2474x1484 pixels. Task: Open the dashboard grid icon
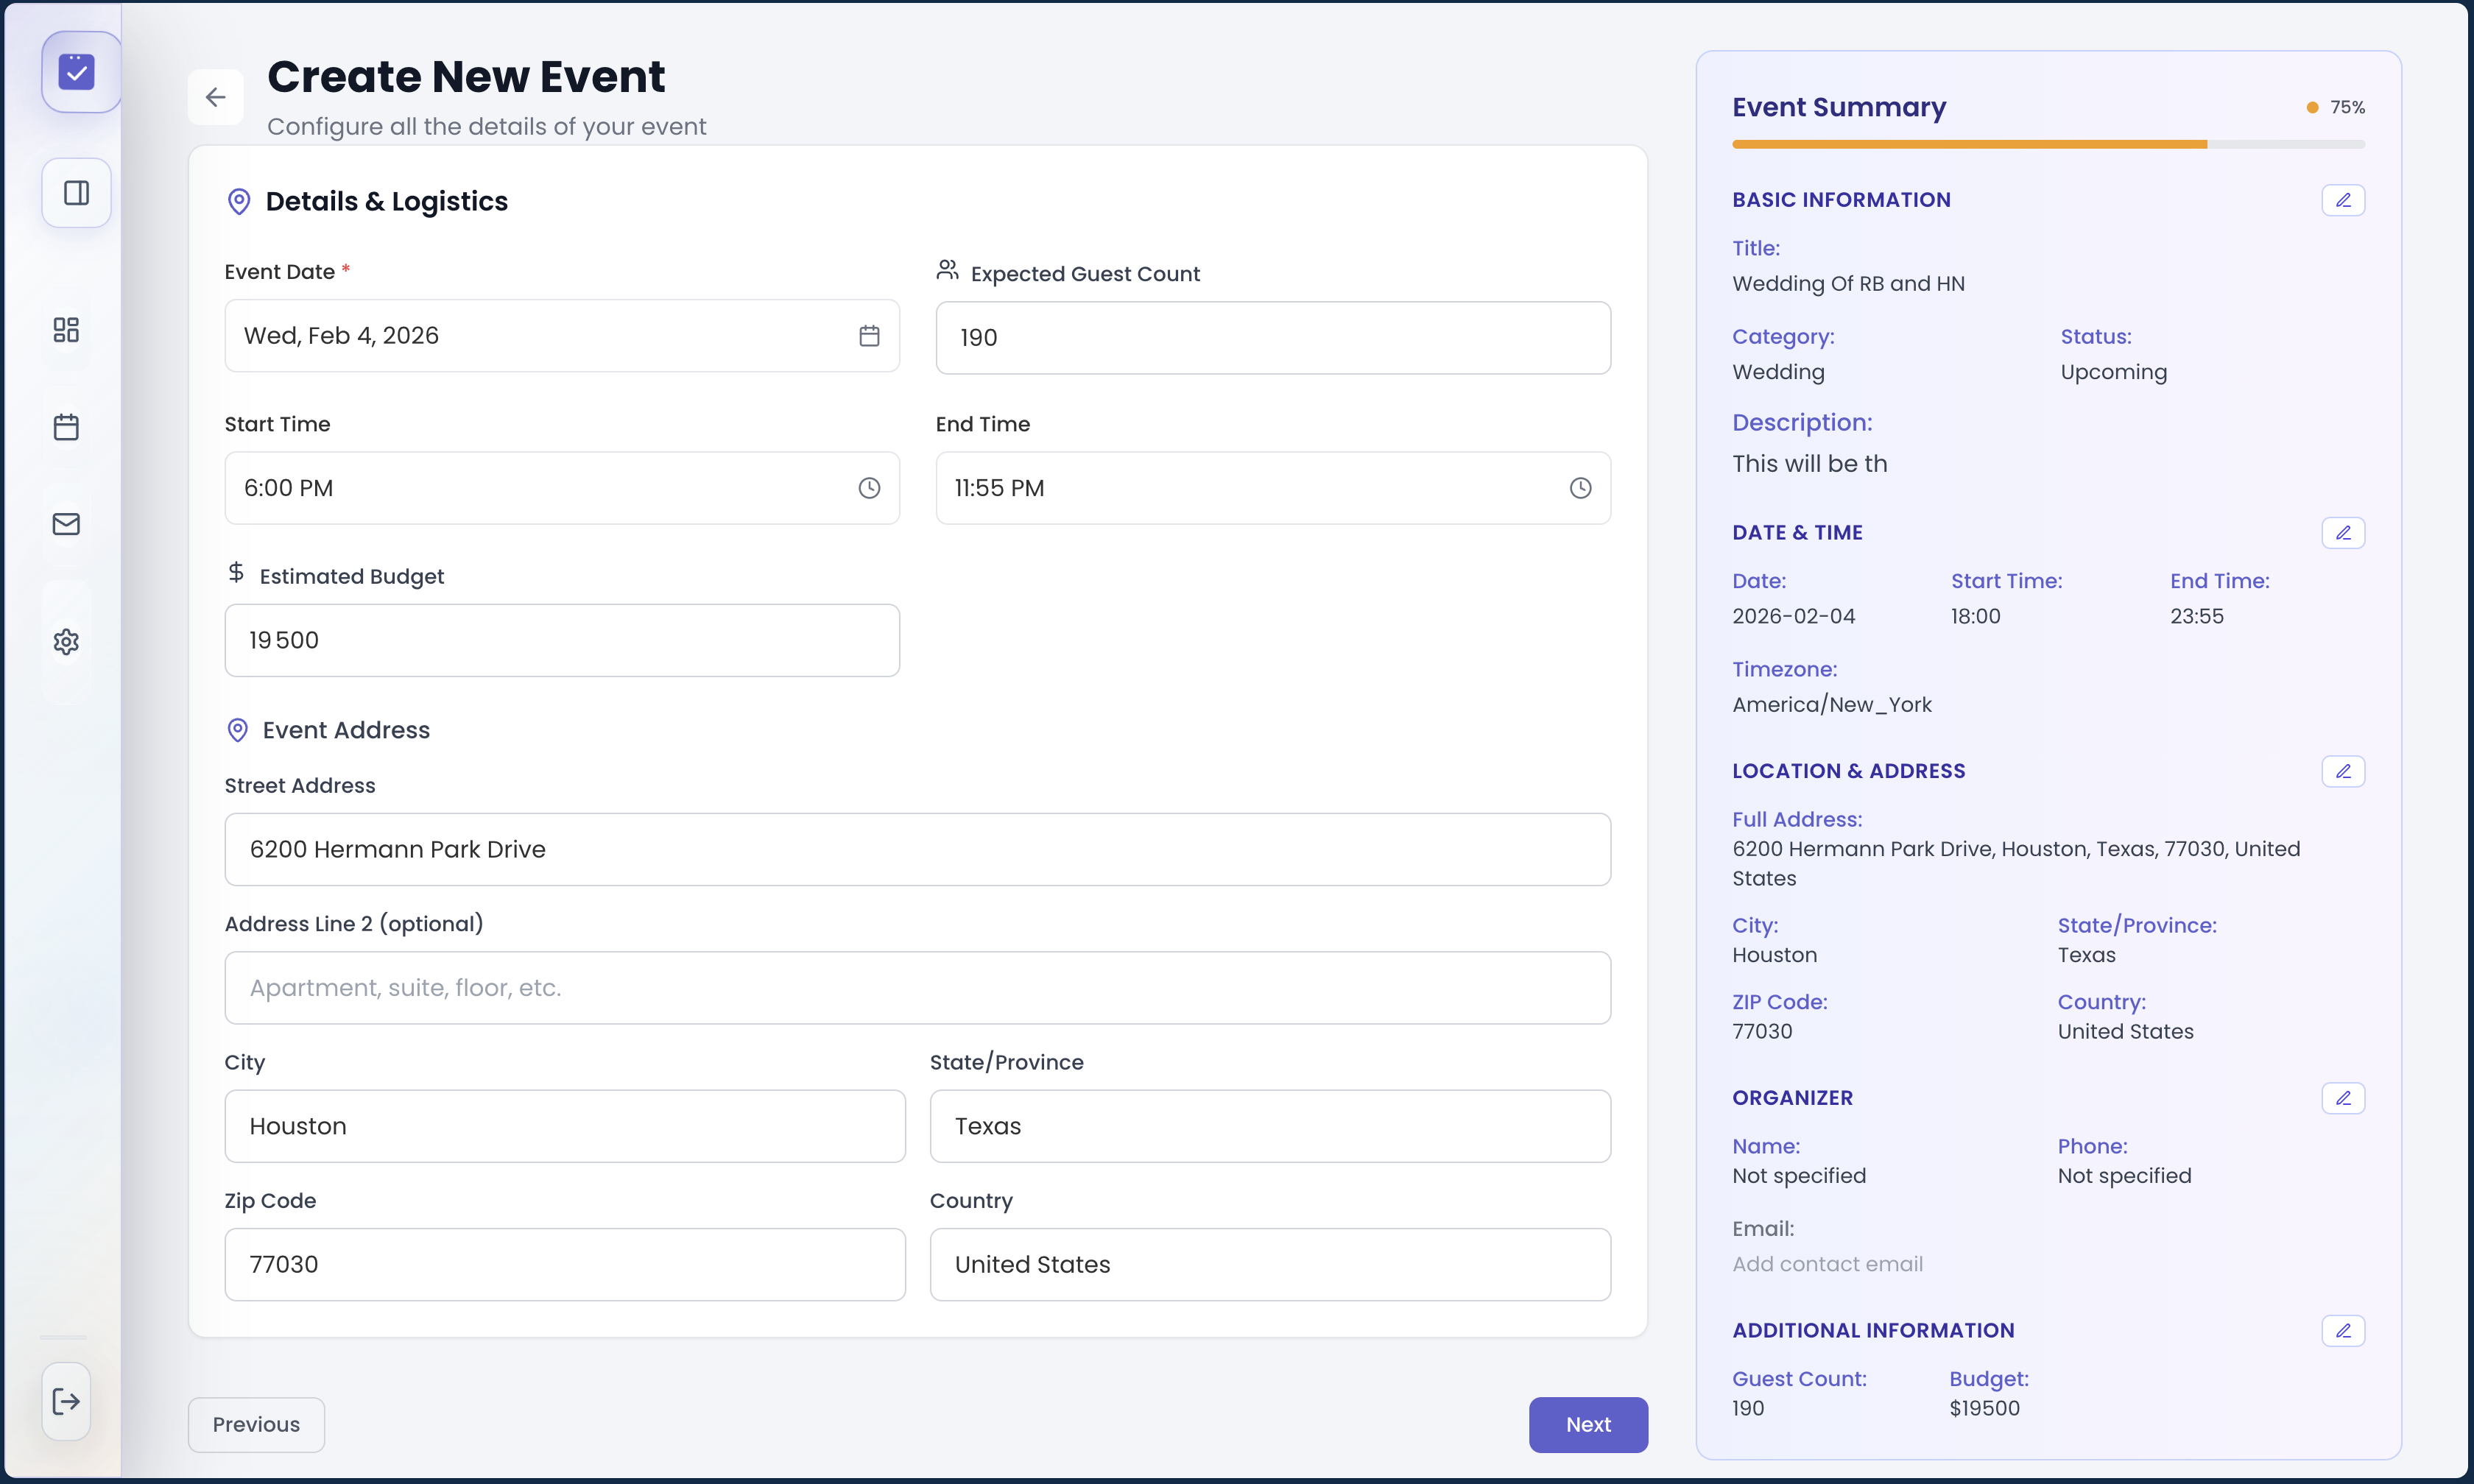pyautogui.click(x=66, y=330)
